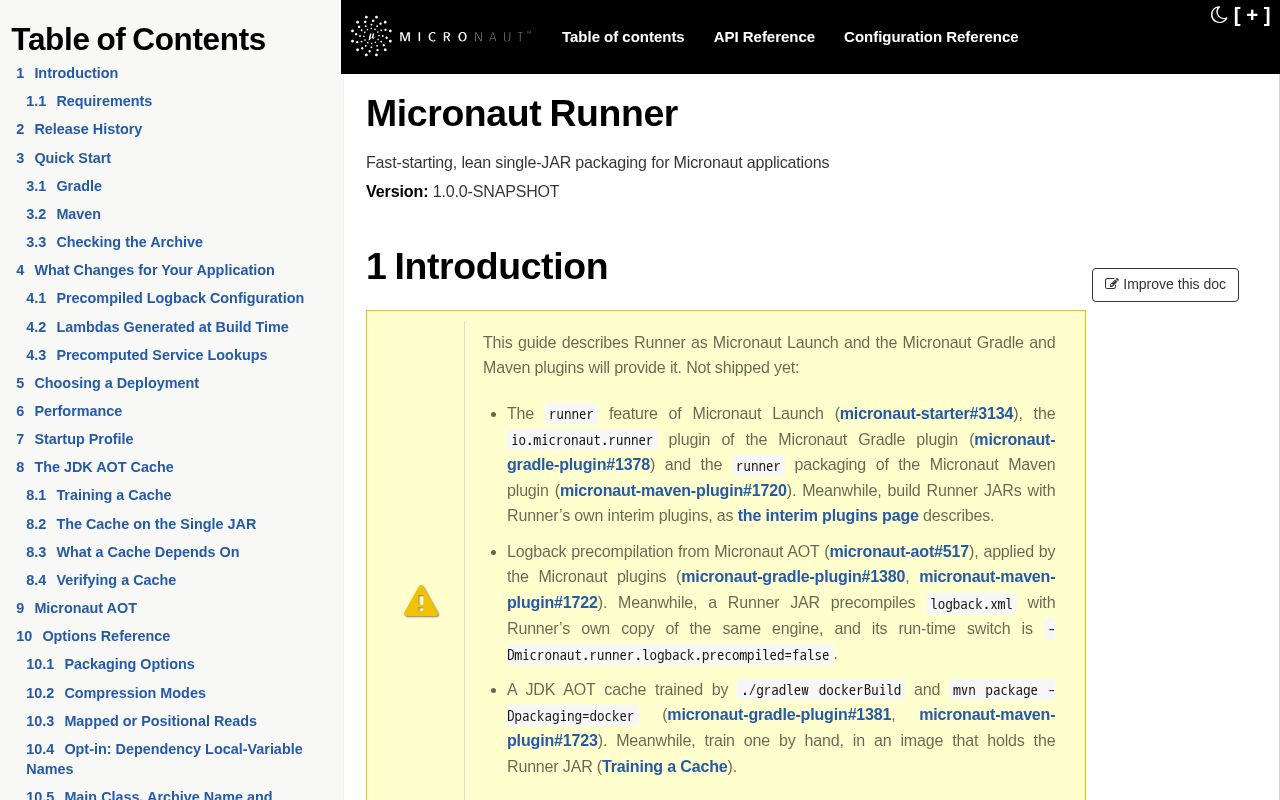Jump to 3 Quick Start section
Screen dimensions: 1280x800
click(x=63, y=158)
